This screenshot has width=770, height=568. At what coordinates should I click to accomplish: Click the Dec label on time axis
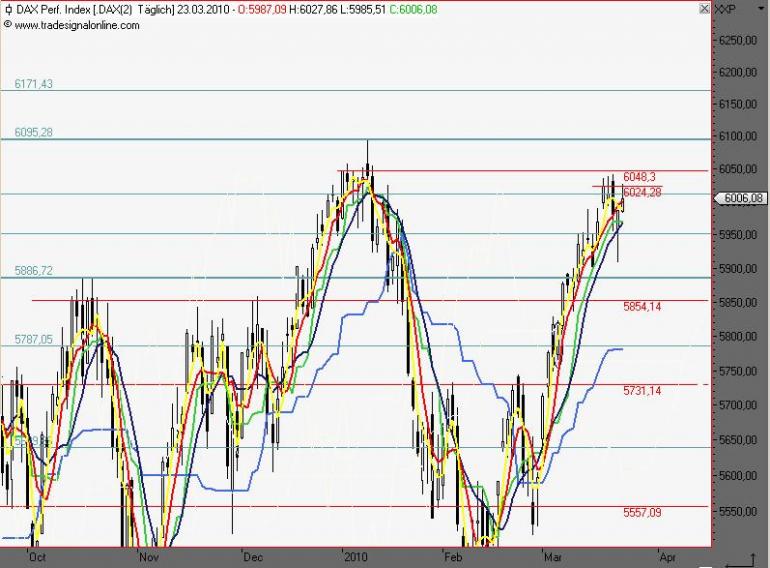click(253, 557)
